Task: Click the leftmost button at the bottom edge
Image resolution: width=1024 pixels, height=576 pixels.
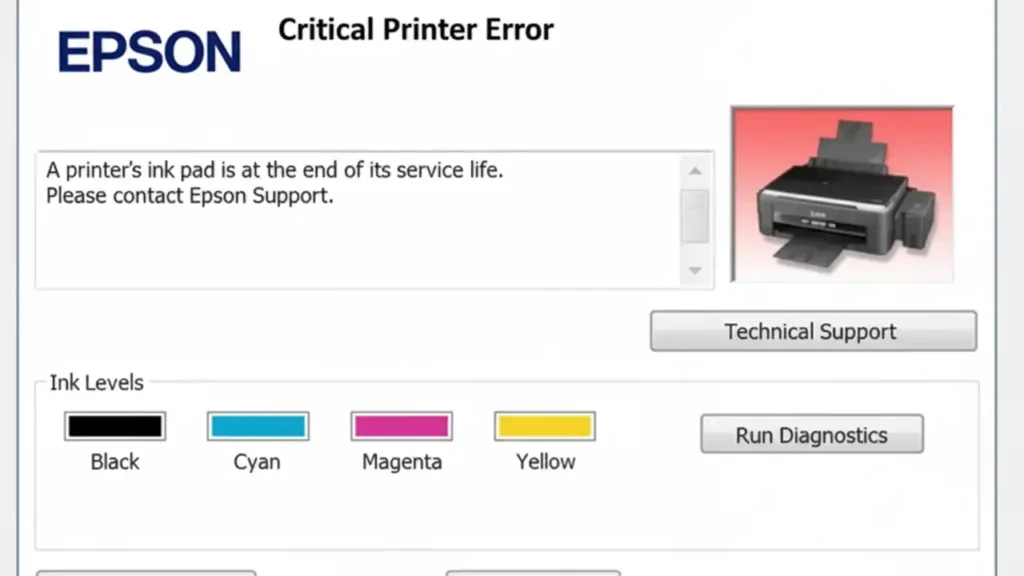Action: [x=145, y=573]
